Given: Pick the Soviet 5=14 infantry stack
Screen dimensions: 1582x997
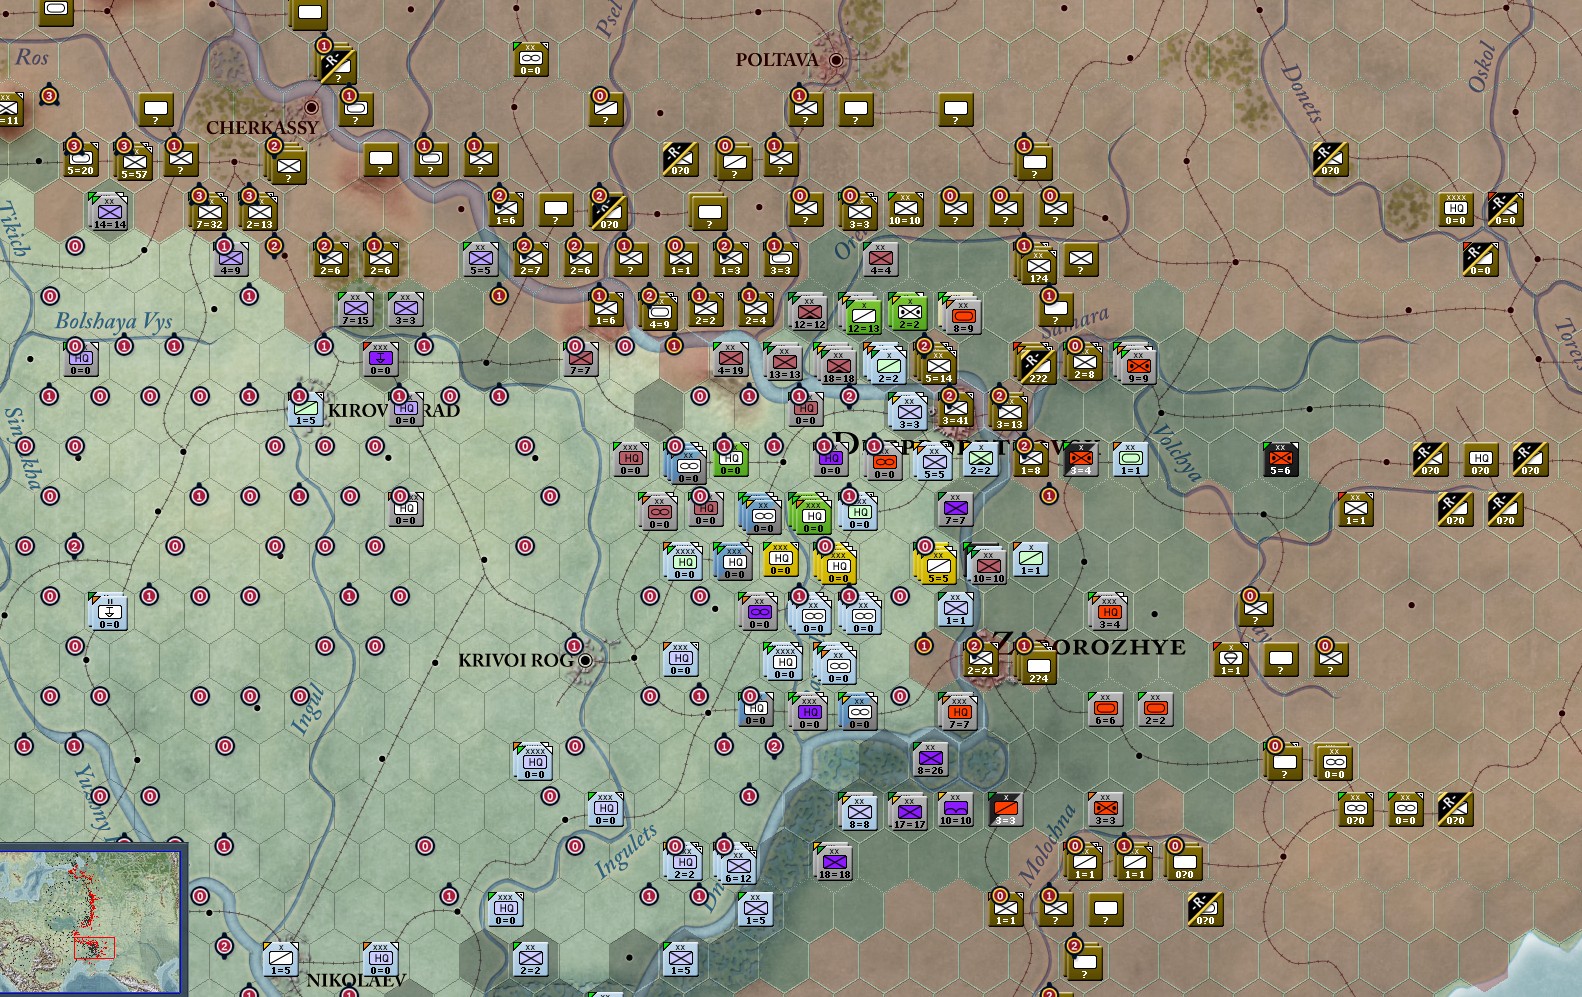Looking at the screenshot, I should click(936, 364).
